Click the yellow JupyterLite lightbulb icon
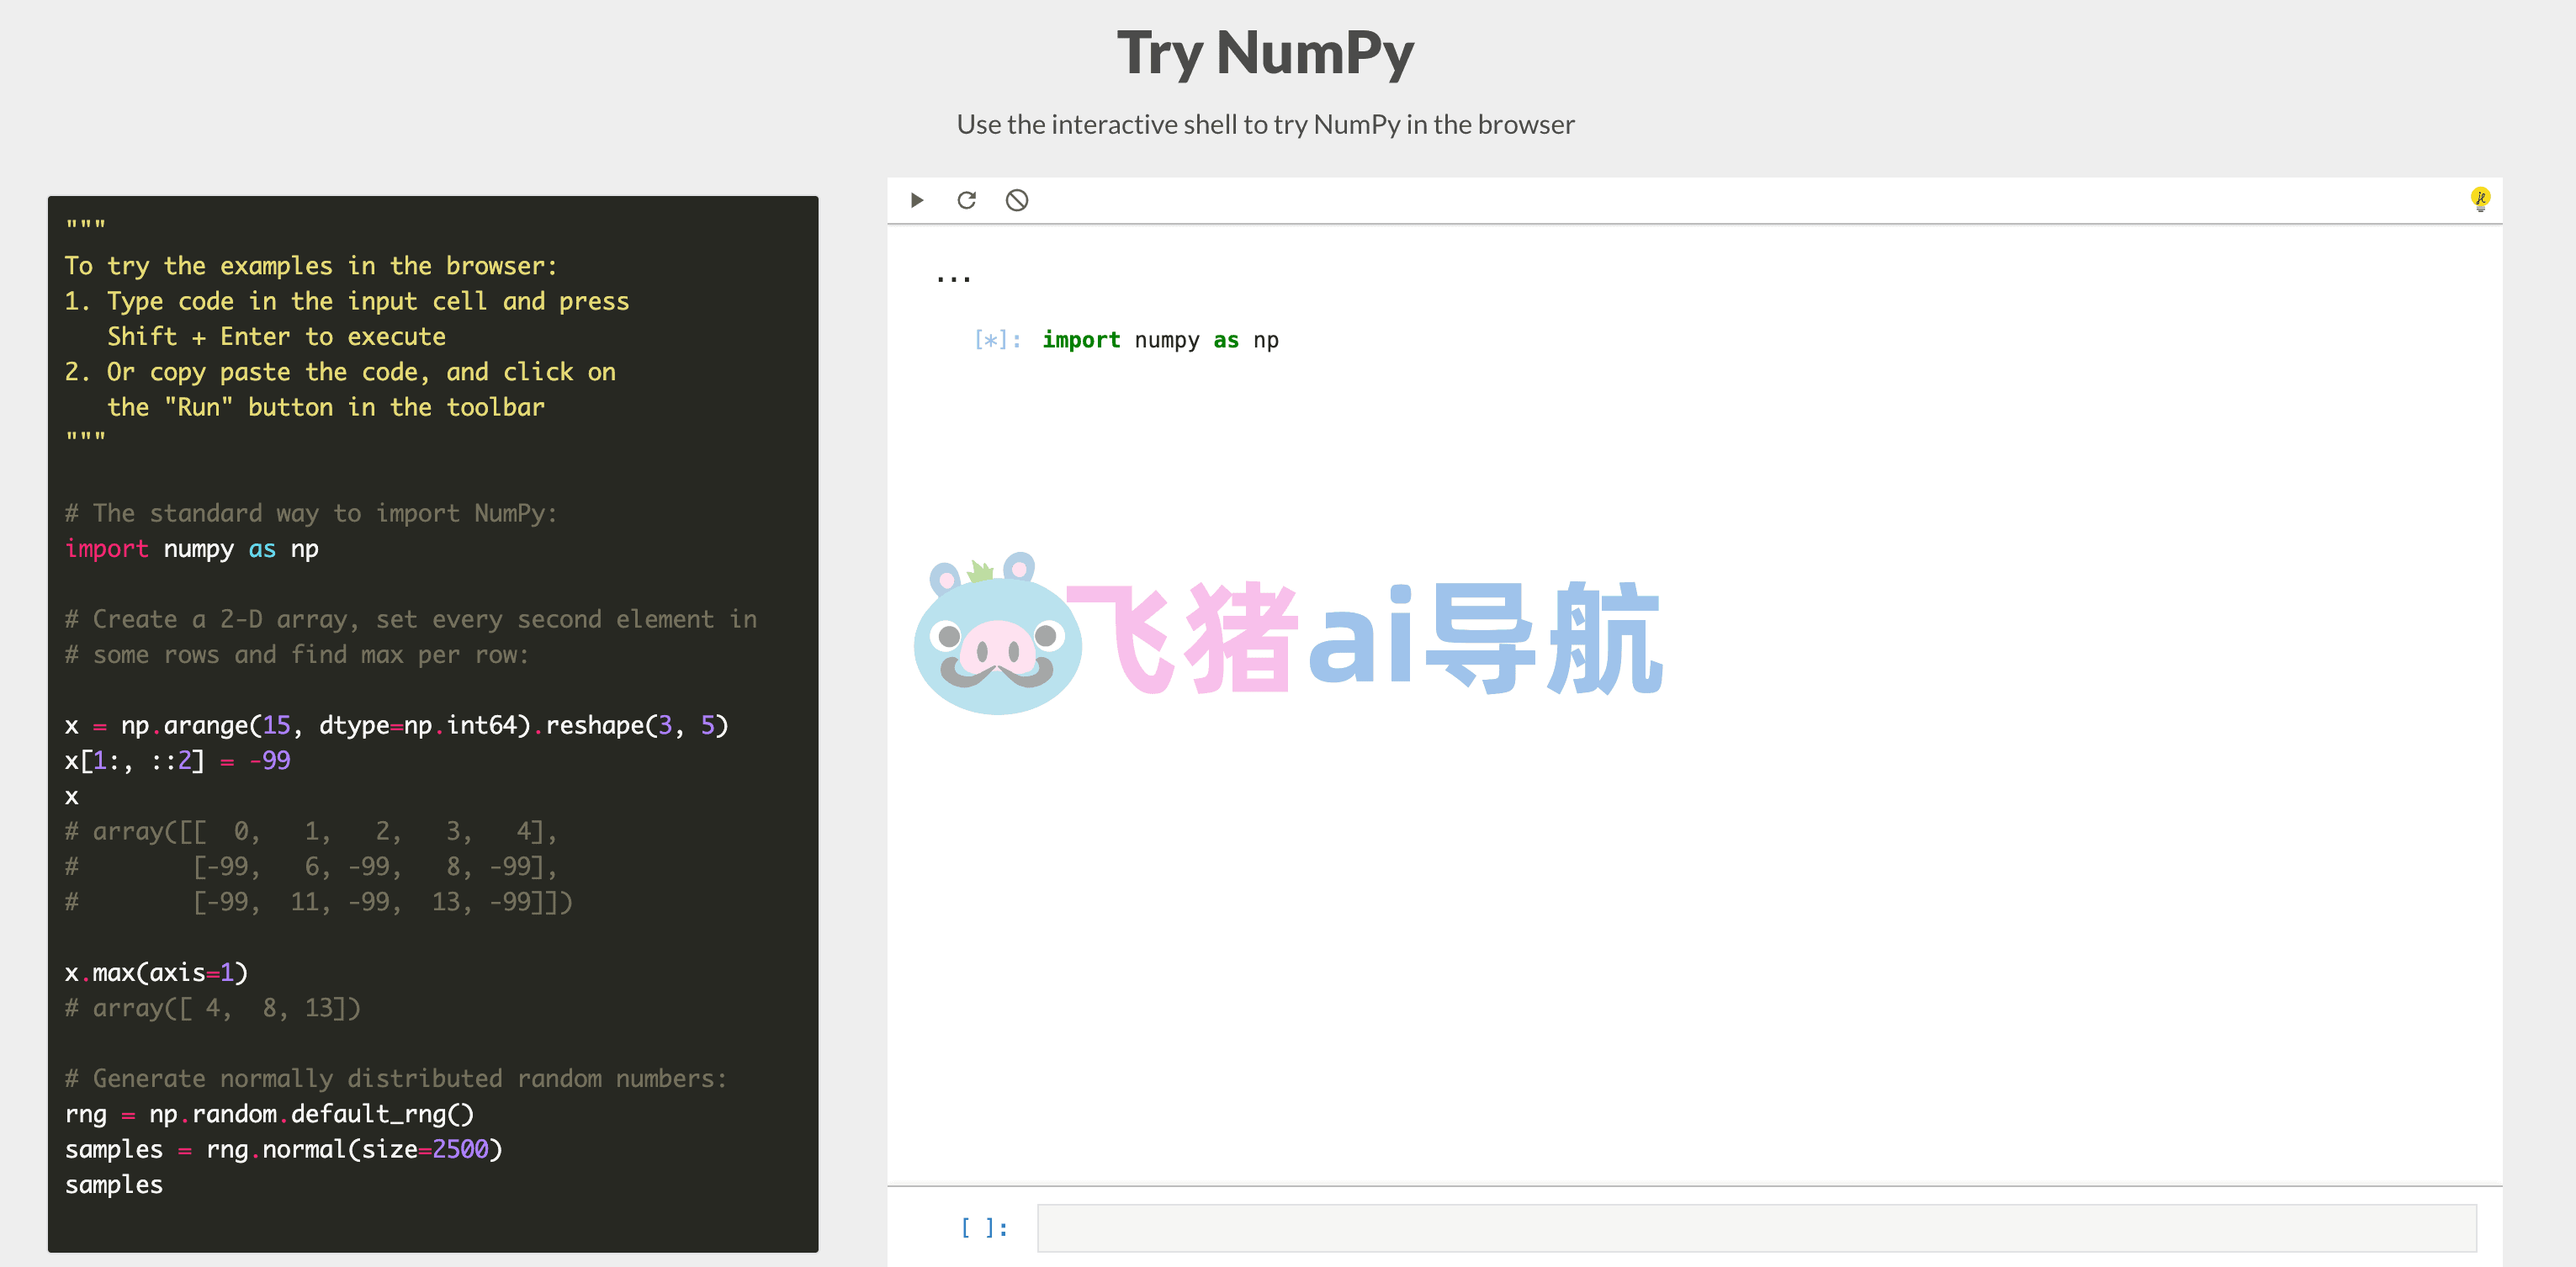The height and width of the screenshot is (1267, 2576). [x=2480, y=199]
